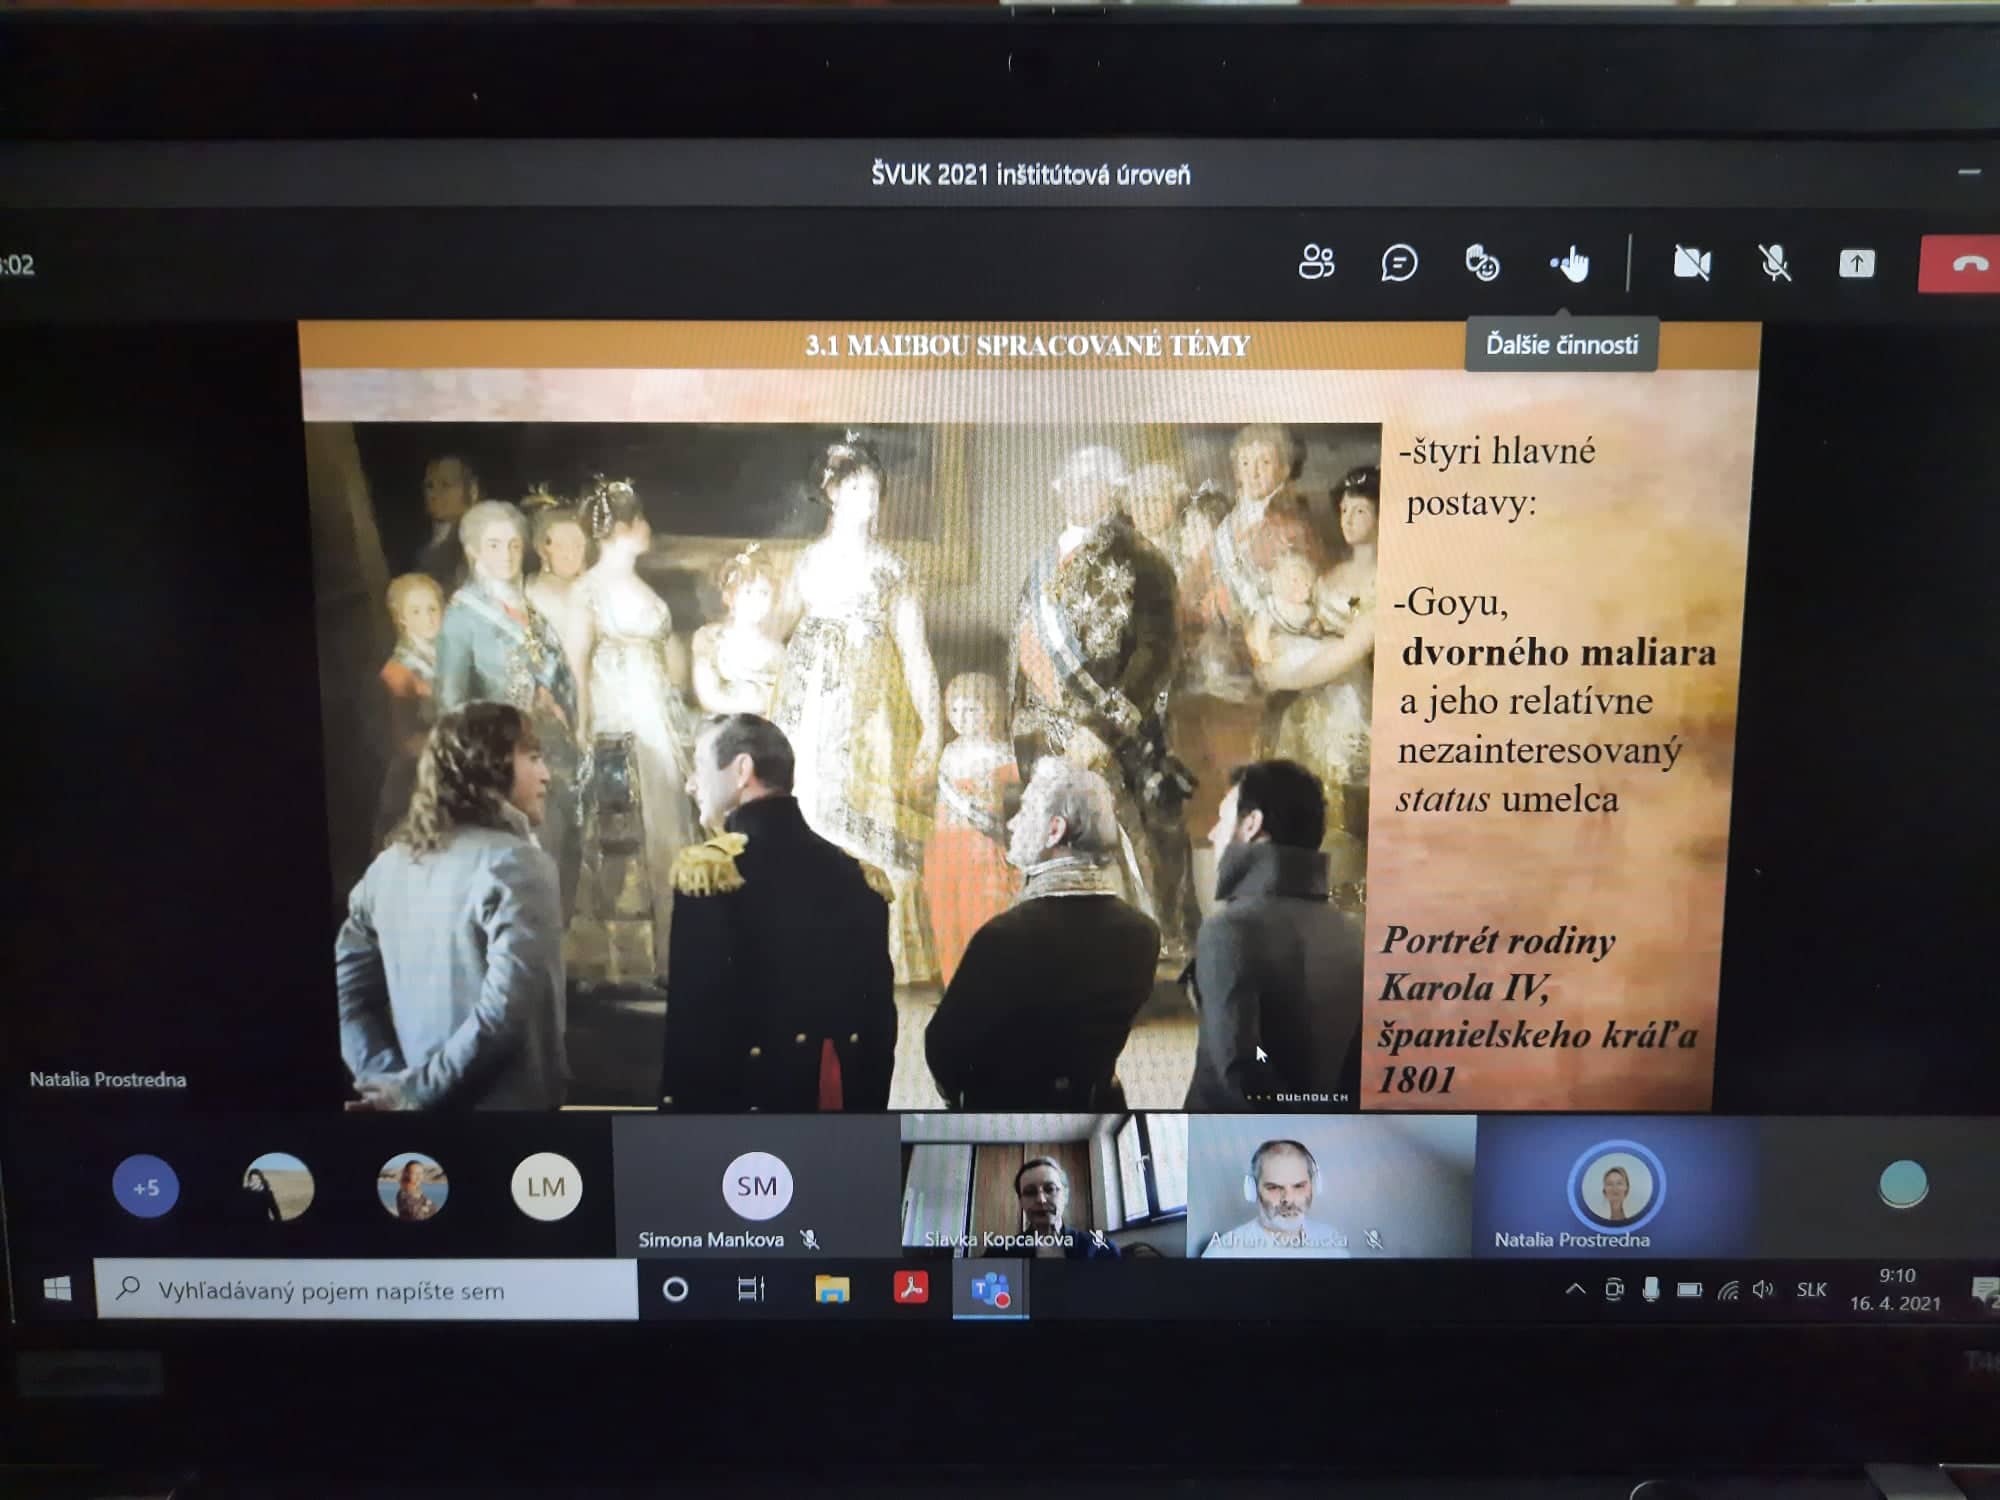Click the +5 more participants bubble
Image resolution: width=2000 pixels, height=1500 pixels.
146,1187
